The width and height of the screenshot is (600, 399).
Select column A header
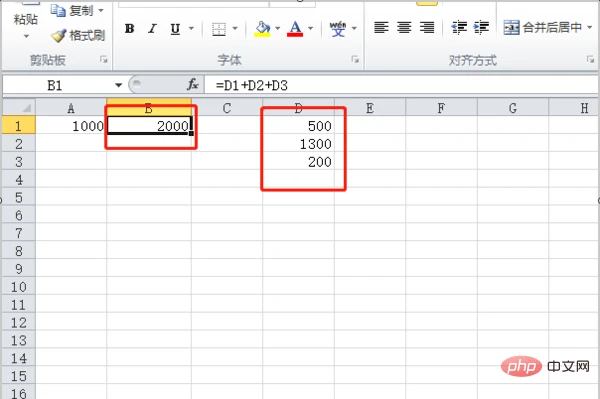pos(71,108)
